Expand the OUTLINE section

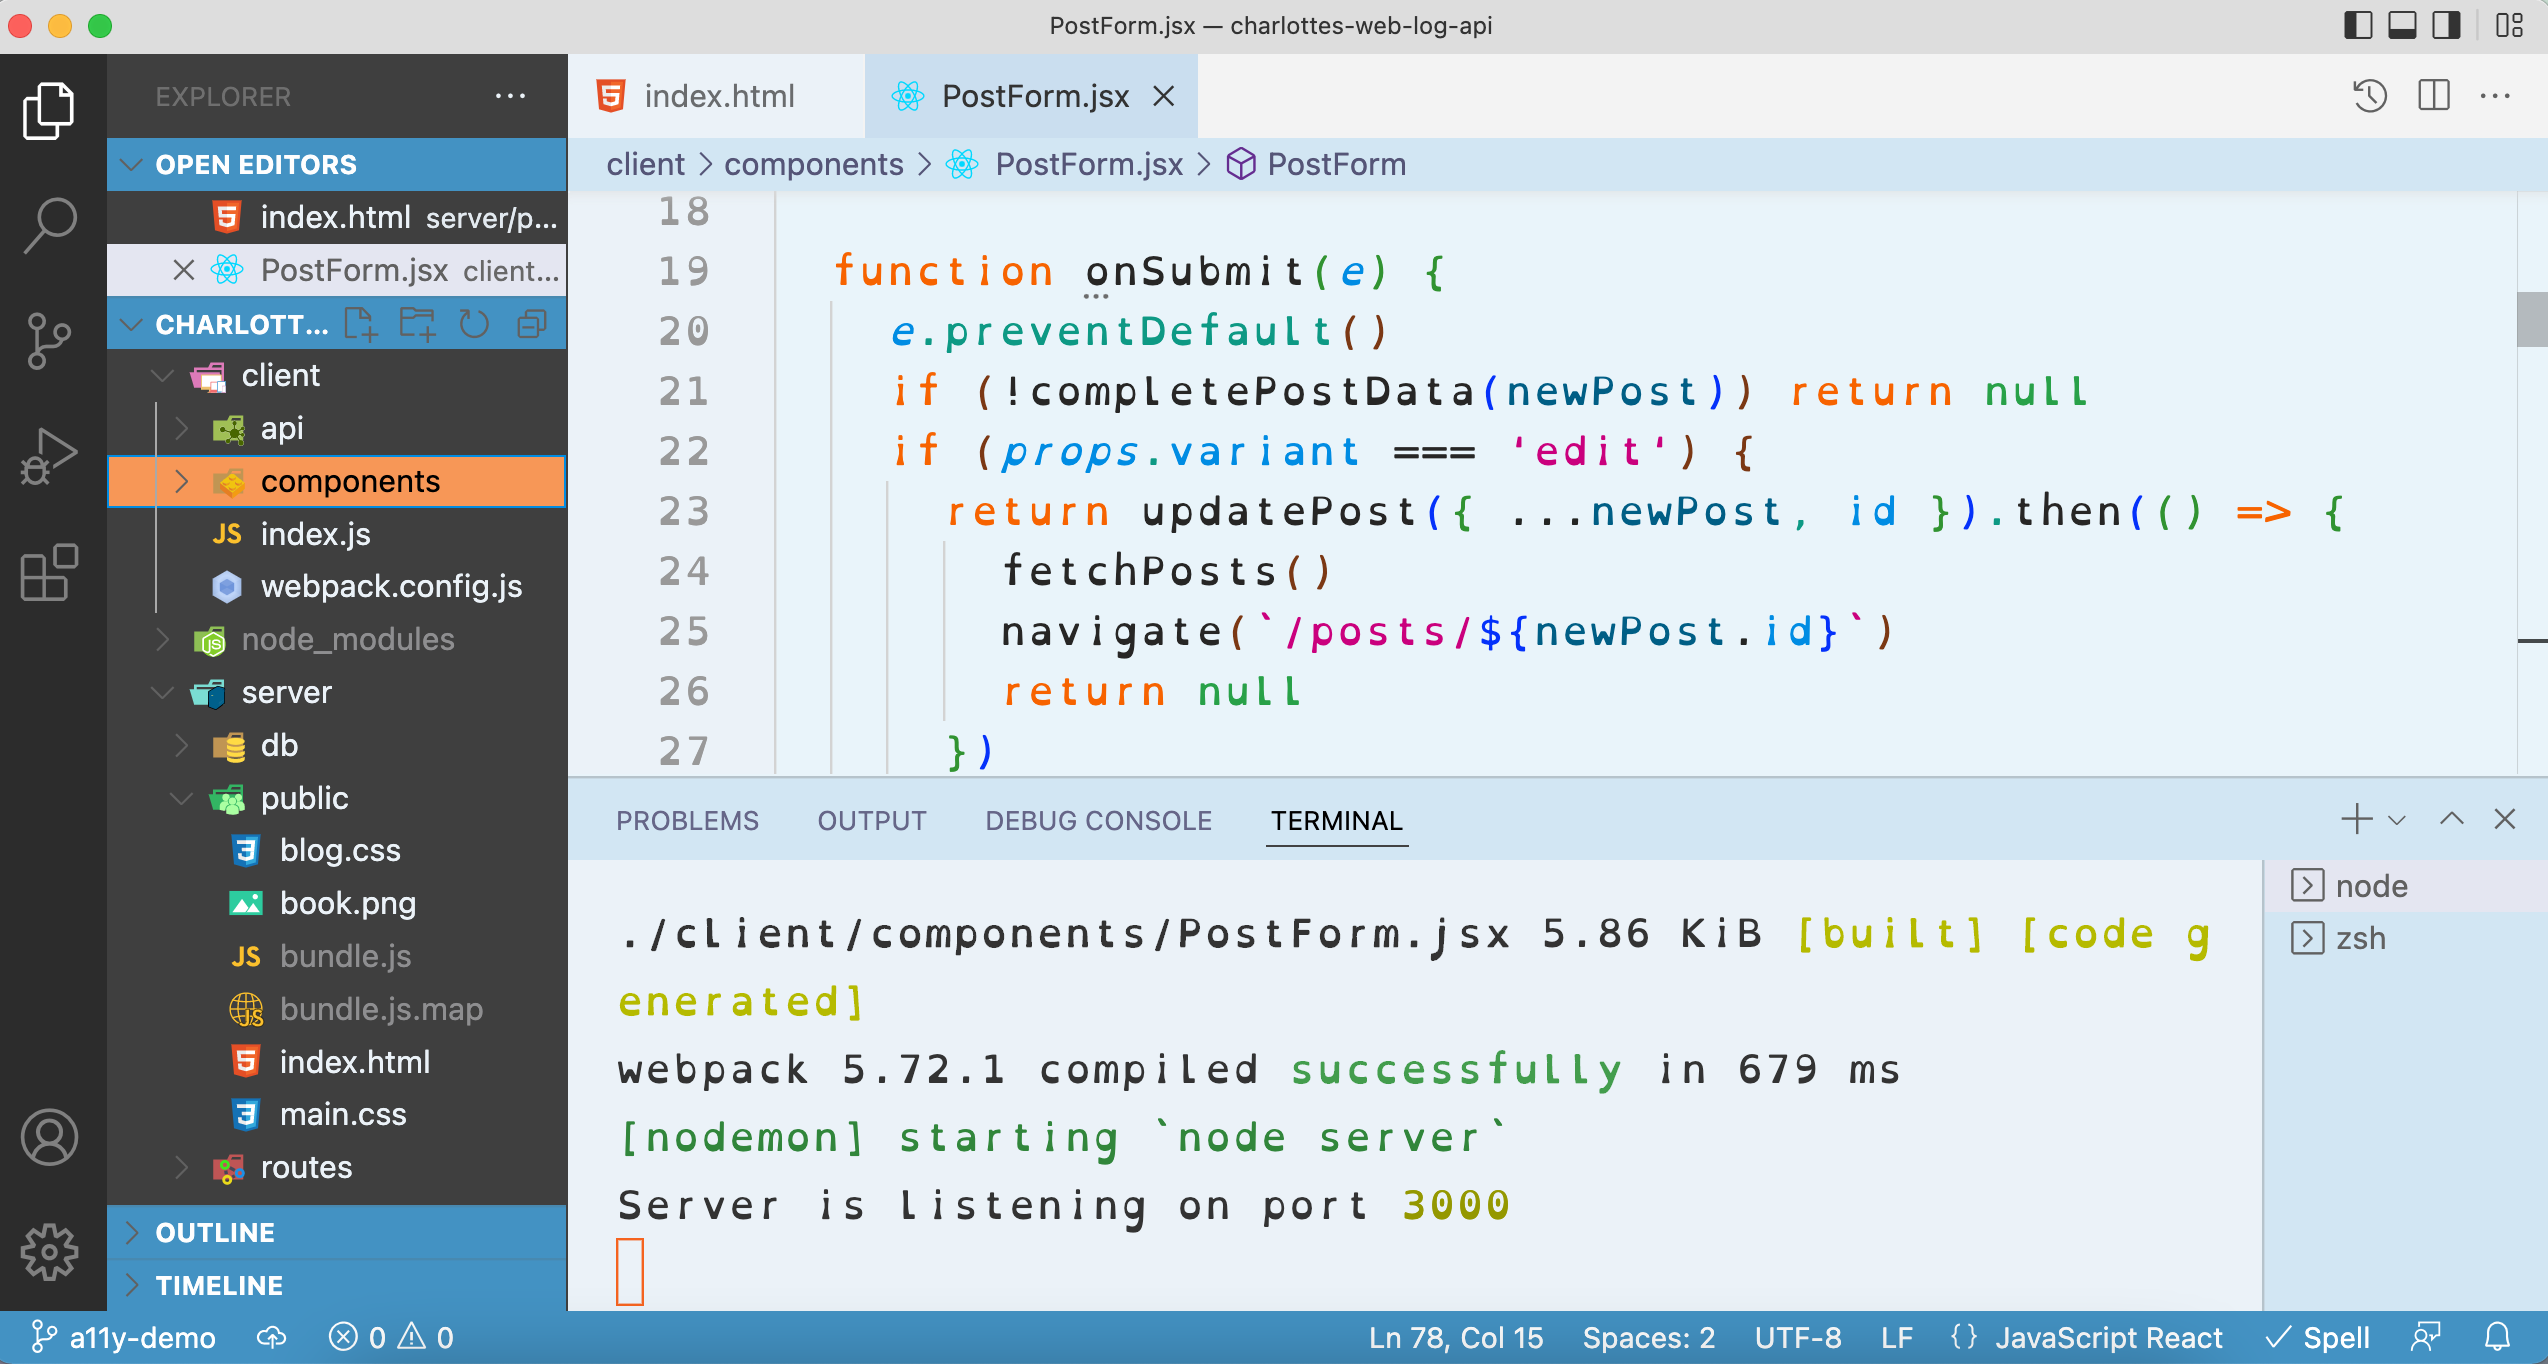[x=215, y=1232]
